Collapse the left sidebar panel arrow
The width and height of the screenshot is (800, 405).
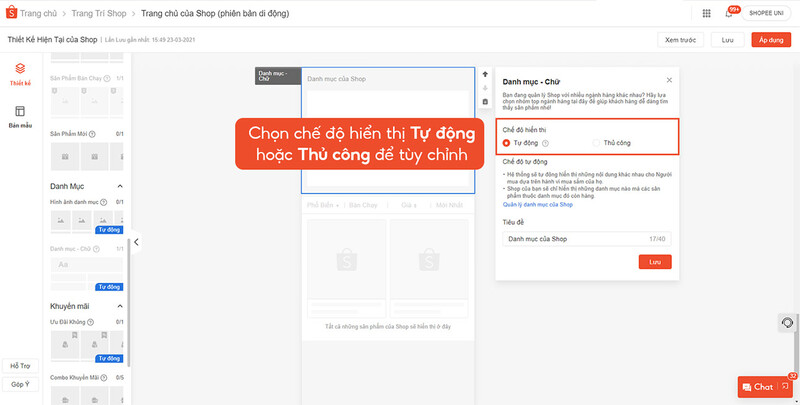click(136, 241)
